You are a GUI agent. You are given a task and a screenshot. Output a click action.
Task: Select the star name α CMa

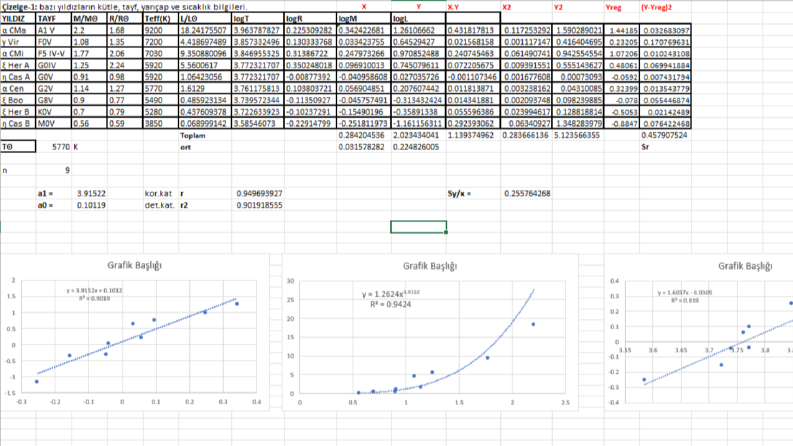pyautogui.click(x=18, y=30)
